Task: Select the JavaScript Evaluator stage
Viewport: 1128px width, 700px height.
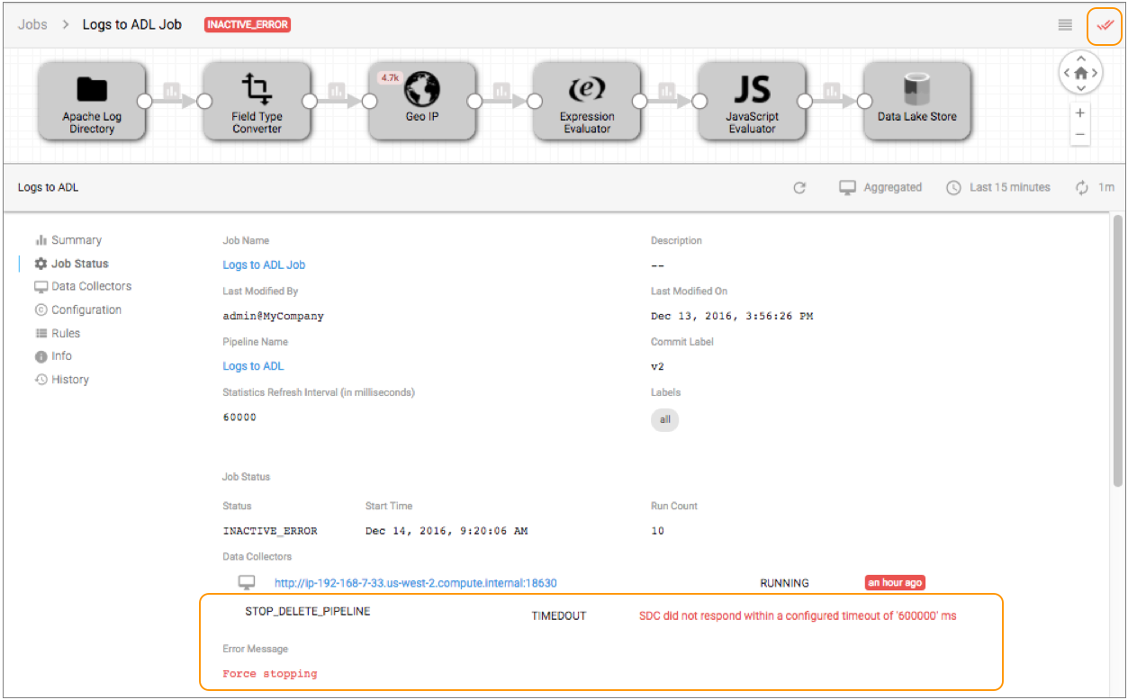Action: 752,101
